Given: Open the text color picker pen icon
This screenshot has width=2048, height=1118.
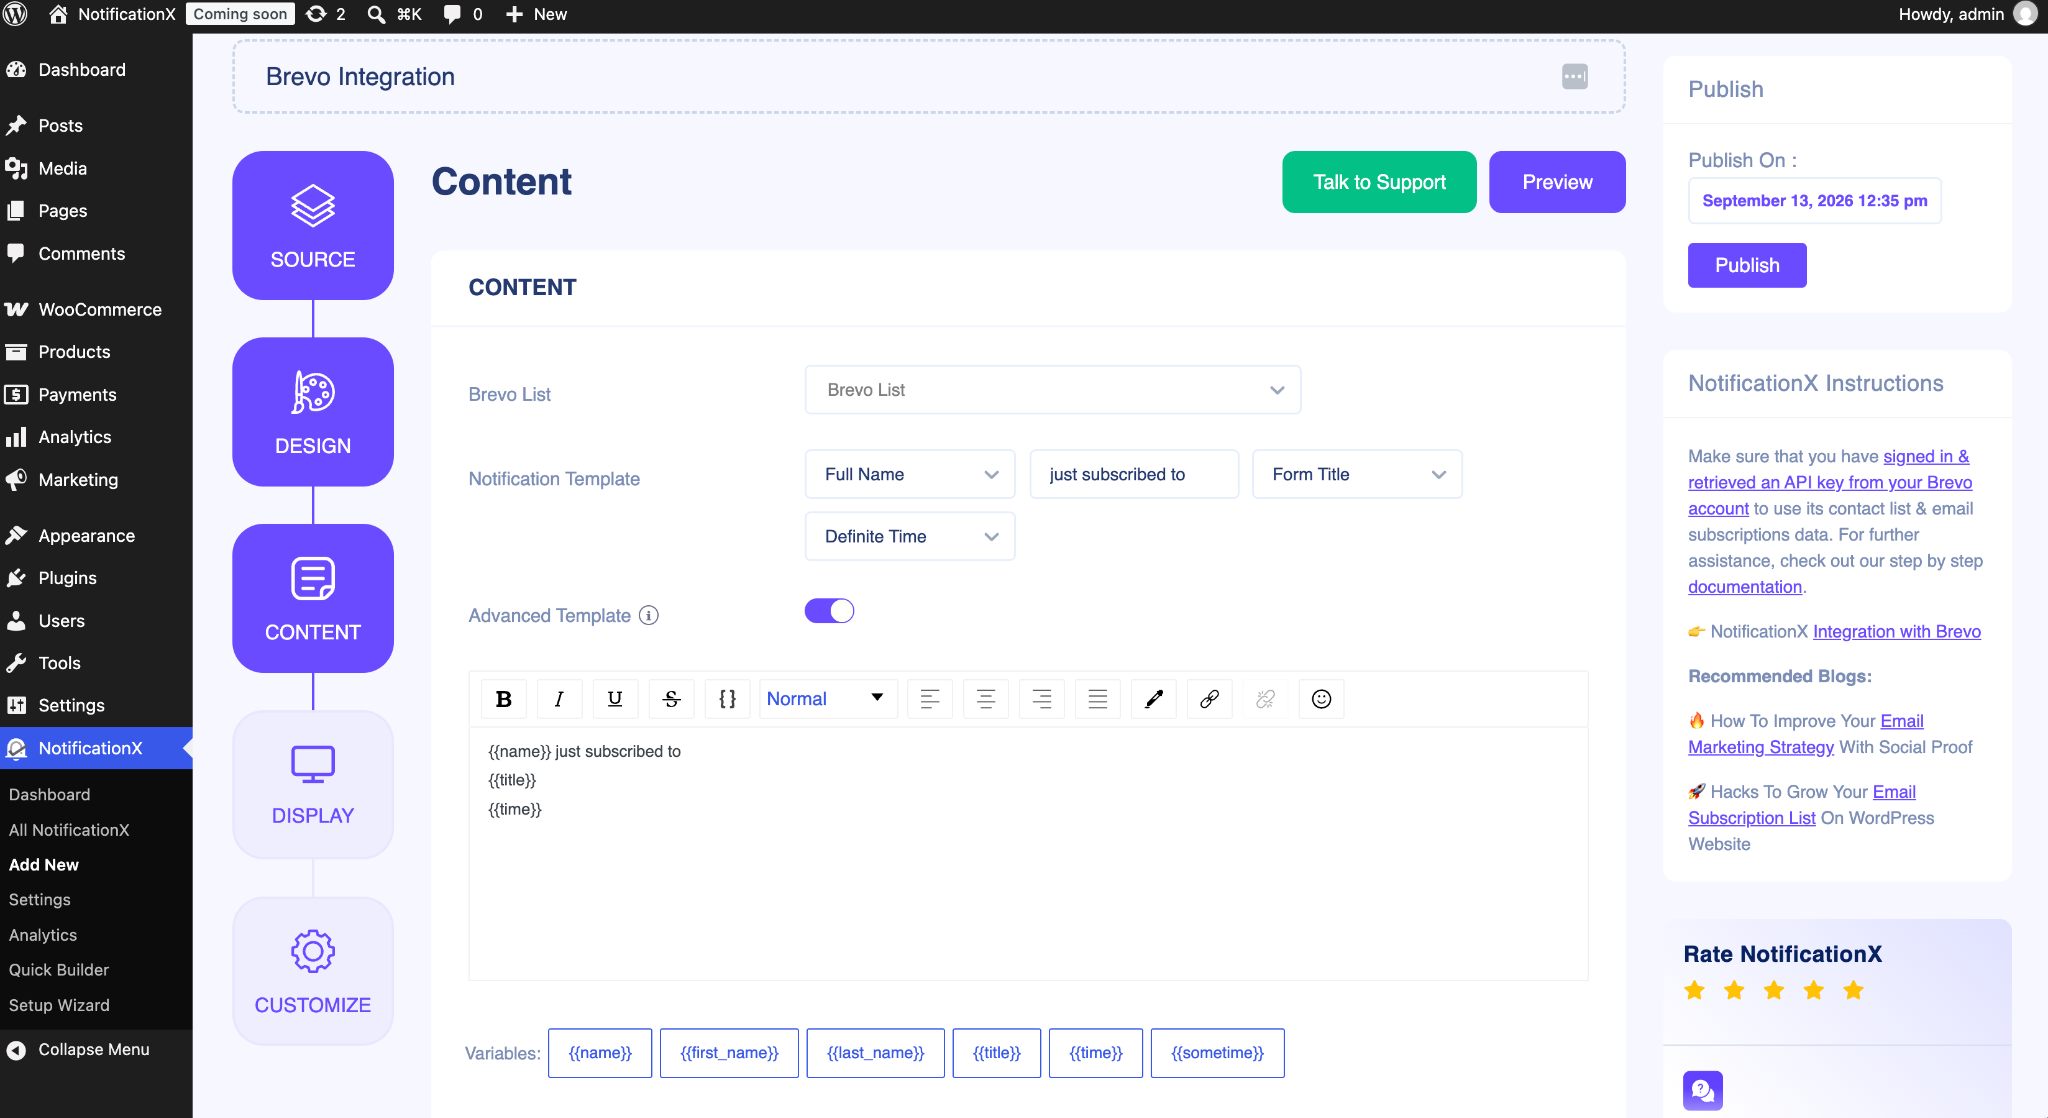Looking at the screenshot, I should click(1154, 699).
